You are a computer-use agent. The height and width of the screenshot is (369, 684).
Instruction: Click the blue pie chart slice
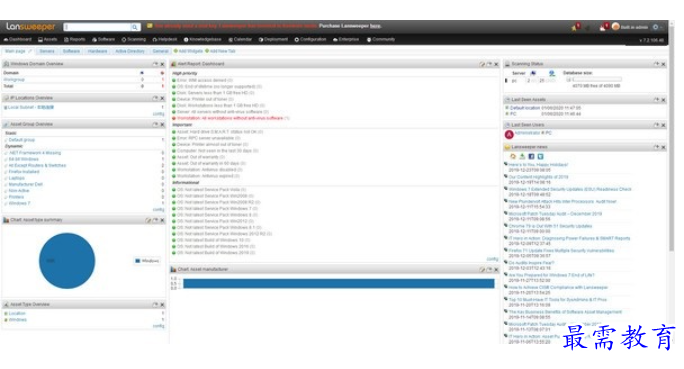point(67,261)
